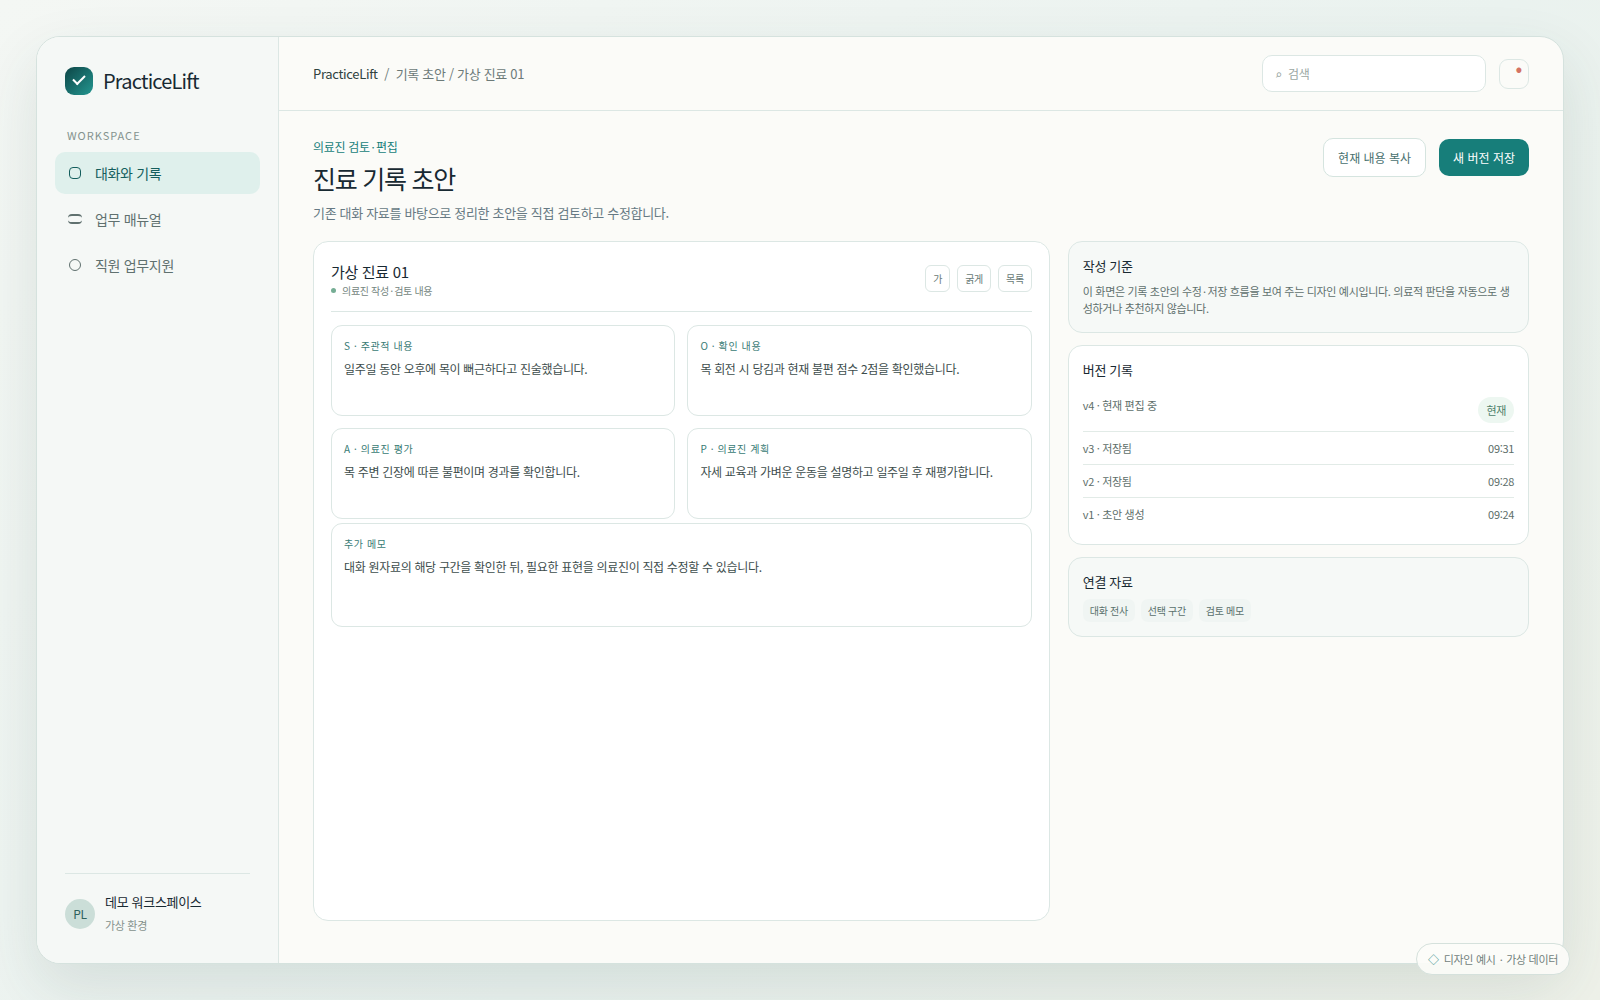
Task: Click the 디자인 예시 · 가상 데이터 badge
Action: pos(1492,959)
